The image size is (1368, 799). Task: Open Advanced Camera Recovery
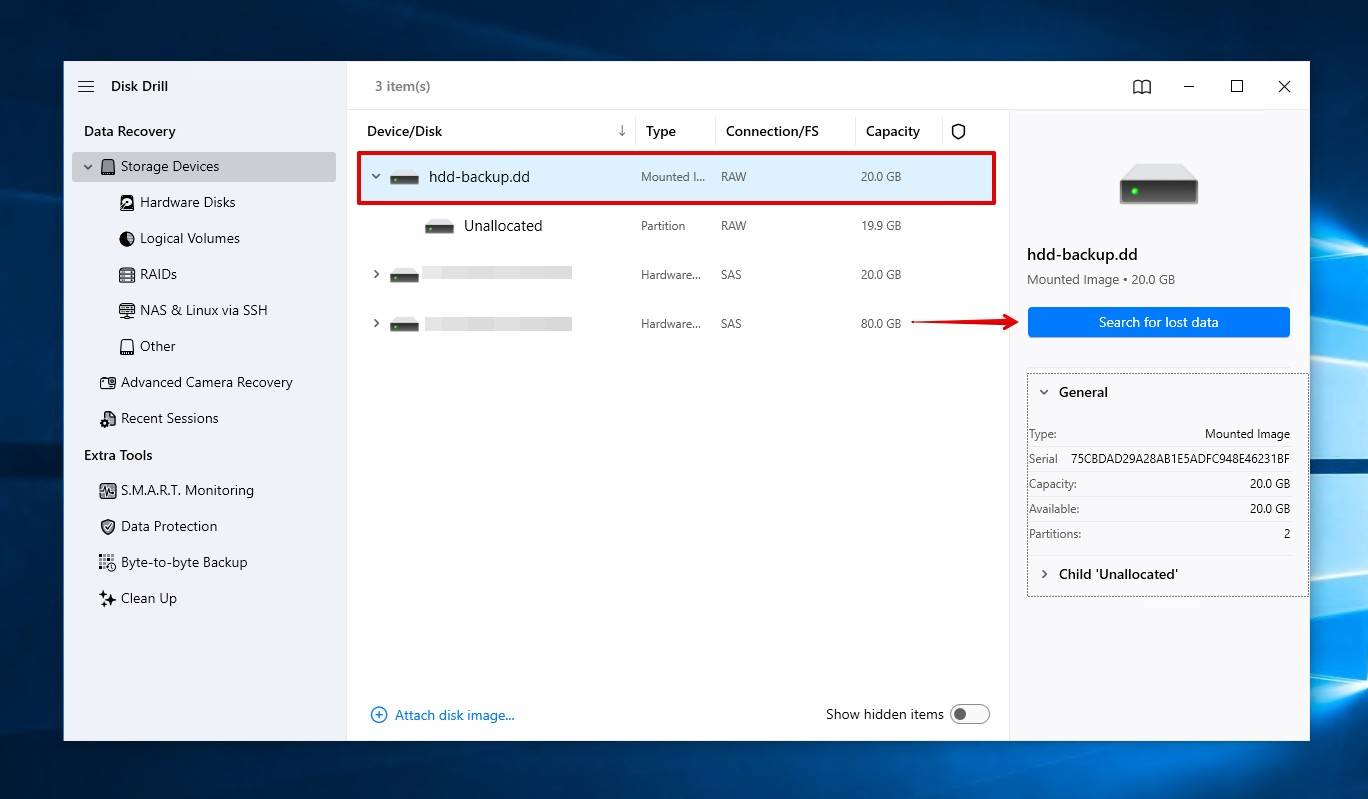(x=206, y=382)
